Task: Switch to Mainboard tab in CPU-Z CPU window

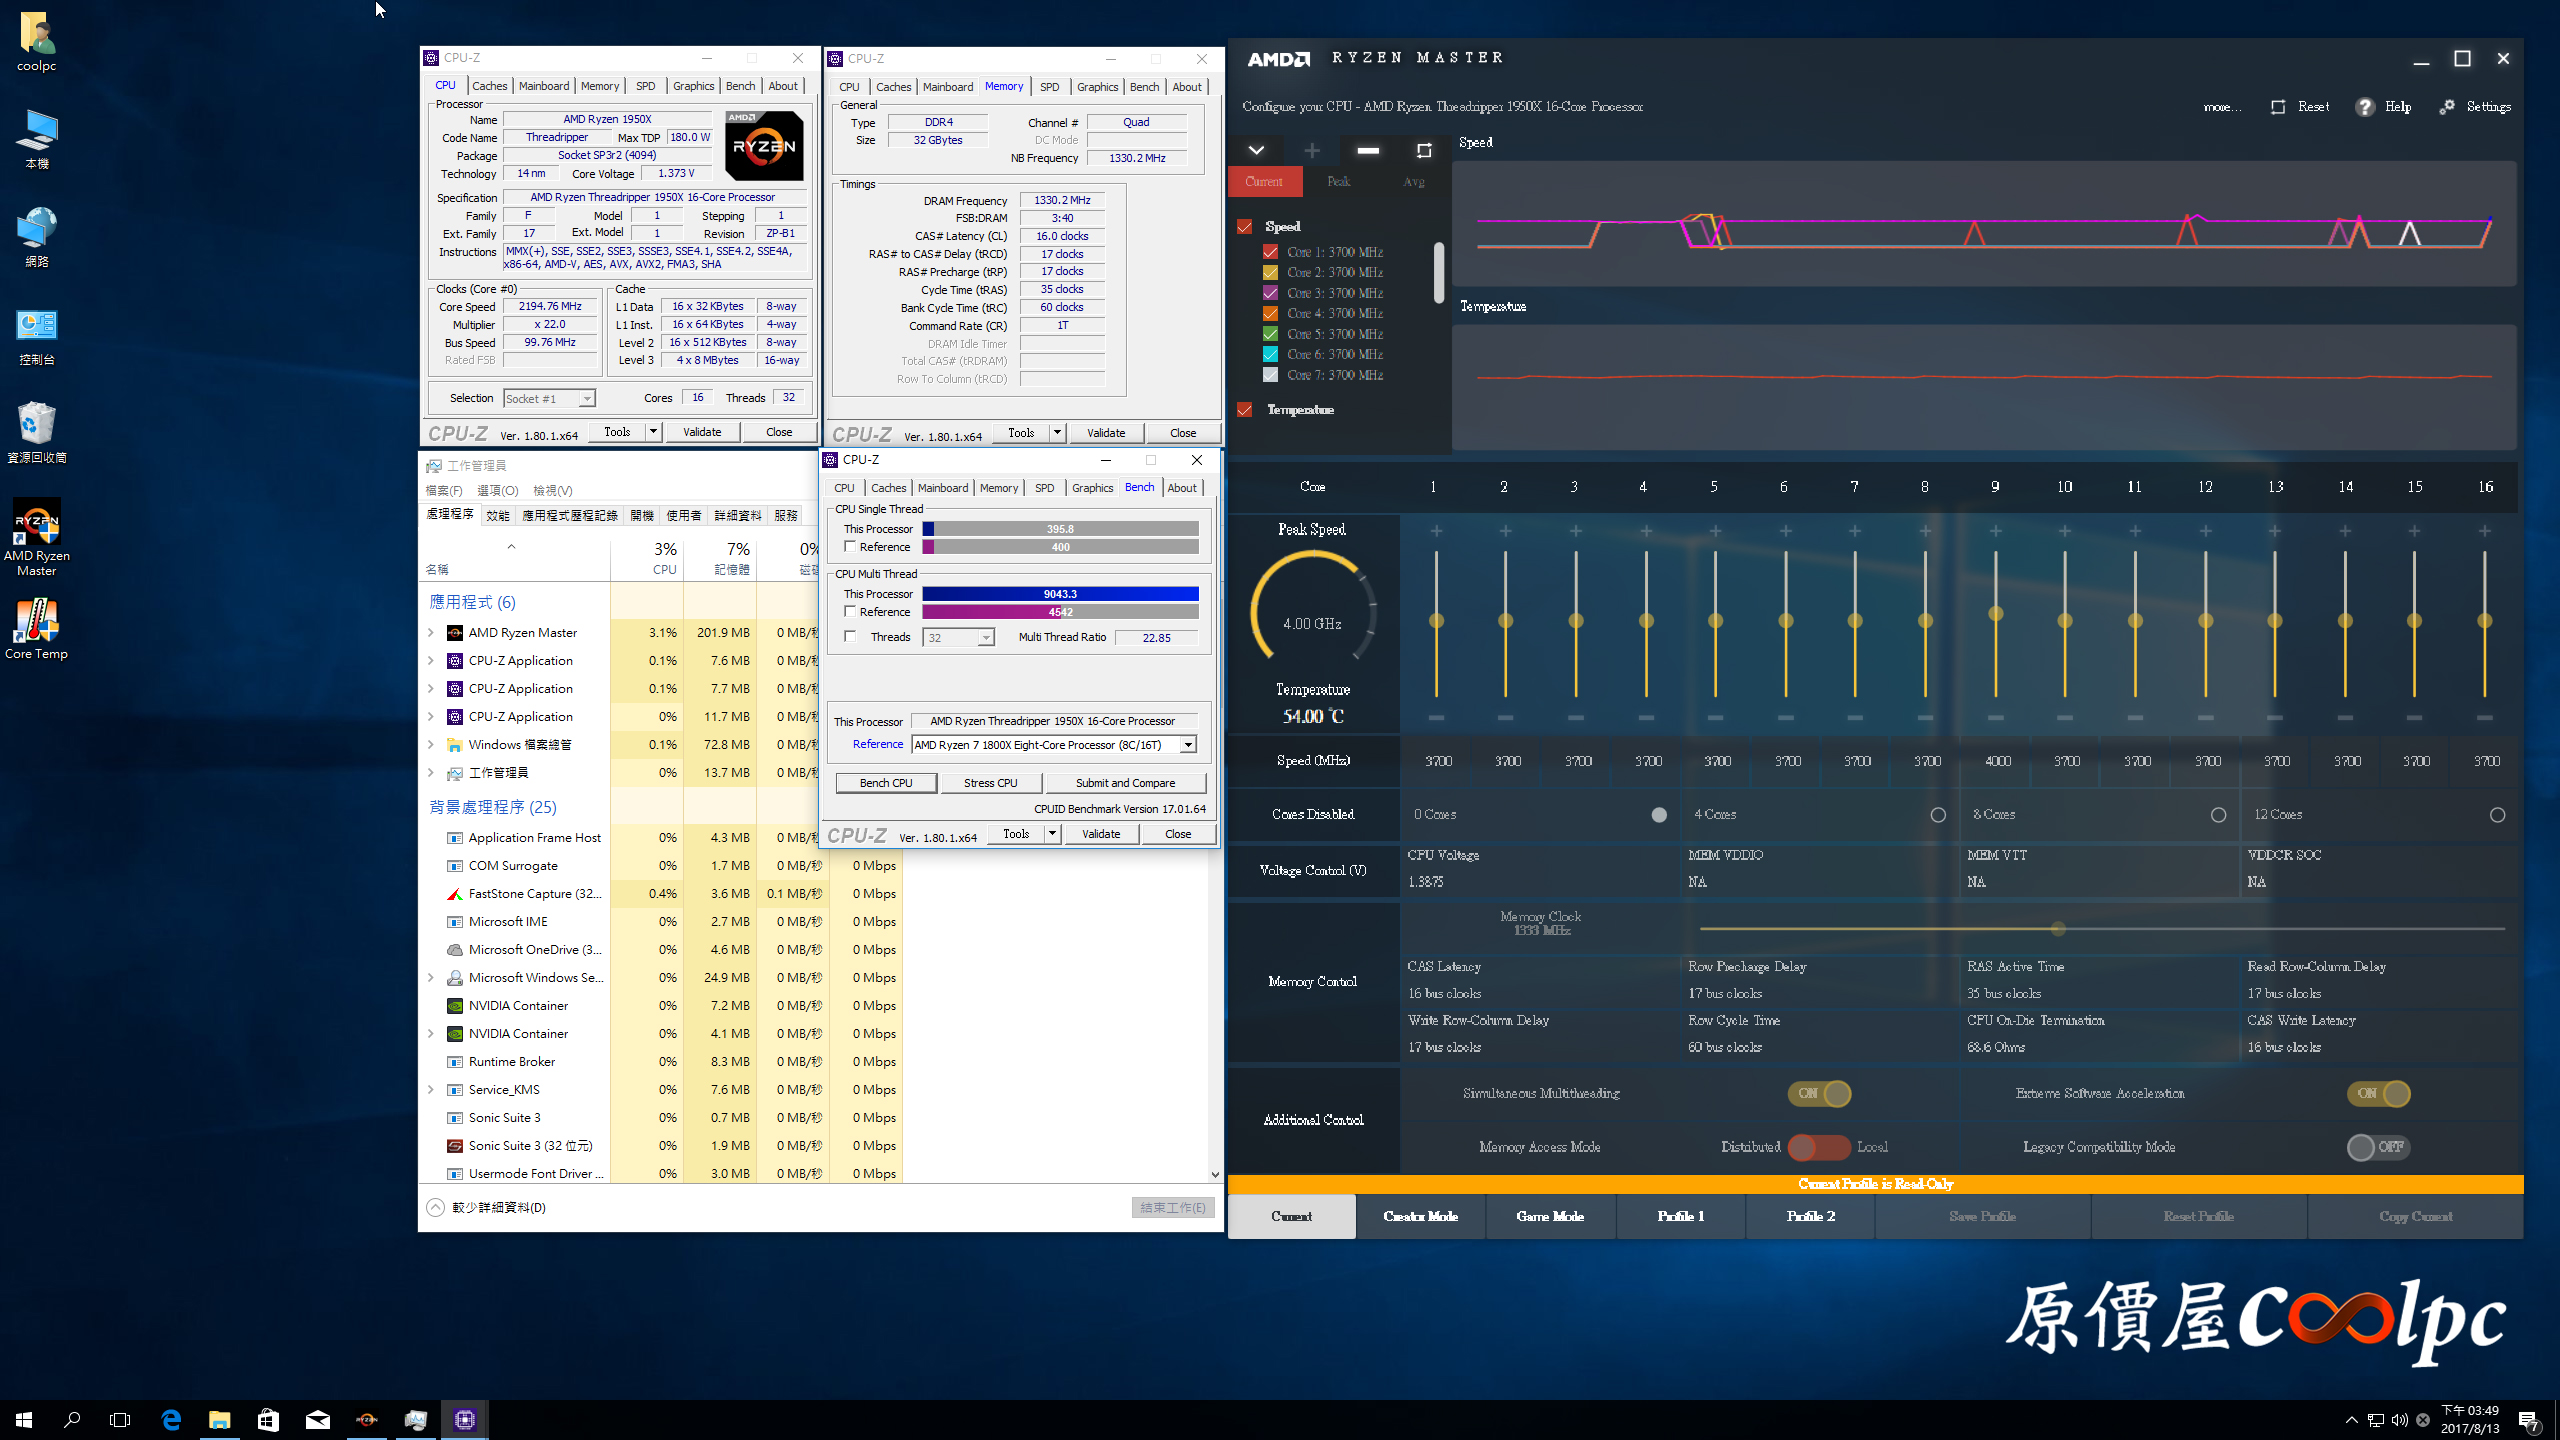Action: pos(544,86)
